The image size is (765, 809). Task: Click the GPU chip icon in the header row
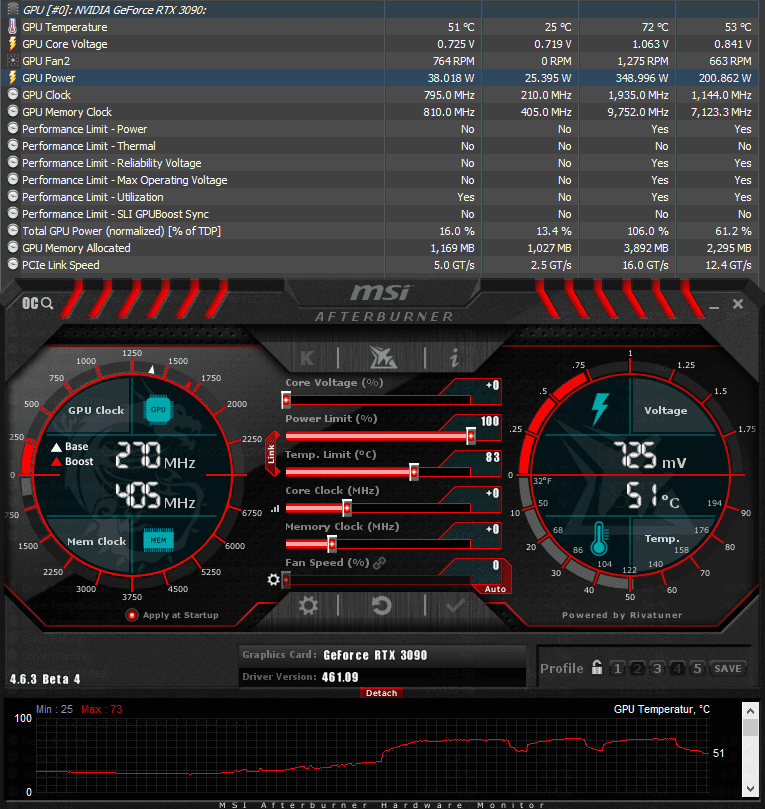coord(13,10)
